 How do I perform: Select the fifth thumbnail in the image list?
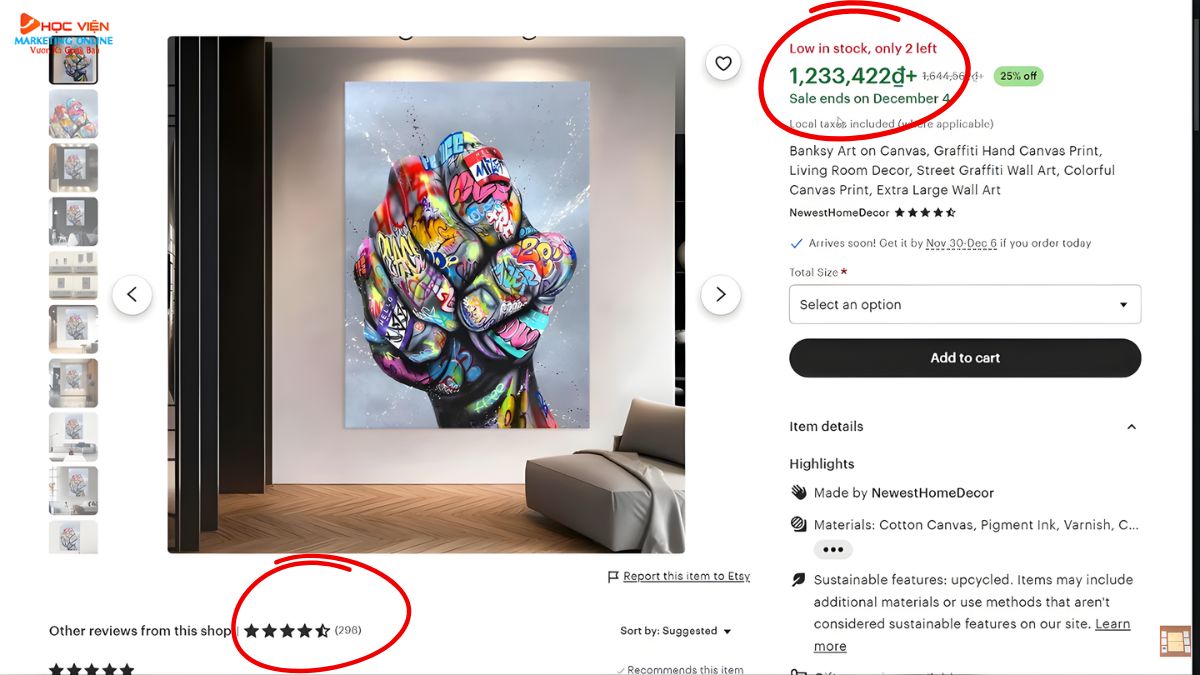(x=74, y=275)
